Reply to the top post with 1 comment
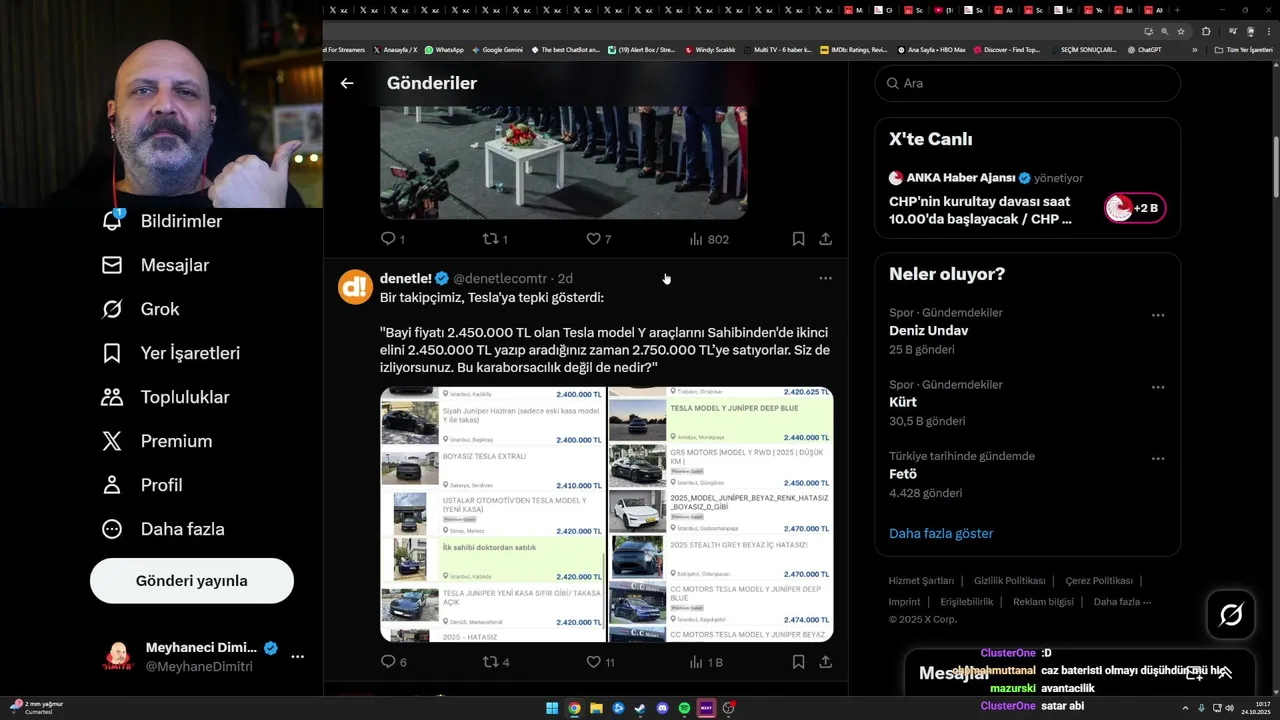This screenshot has height=720, width=1280. pyautogui.click(x=393, y=239)
